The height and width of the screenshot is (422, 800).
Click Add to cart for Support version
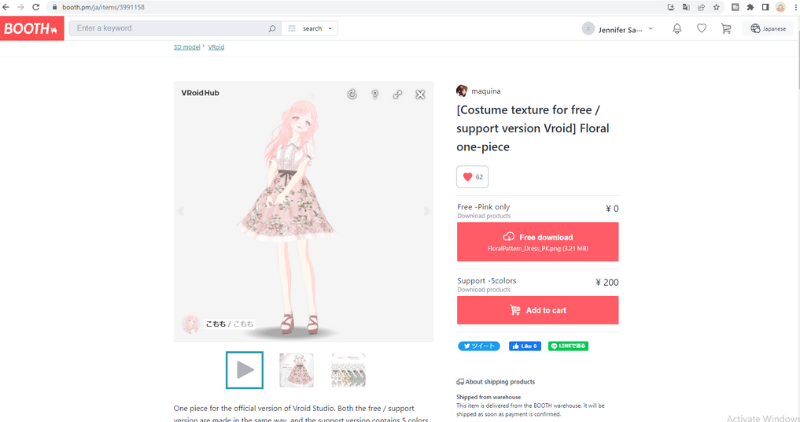click(x=538, y=310)
